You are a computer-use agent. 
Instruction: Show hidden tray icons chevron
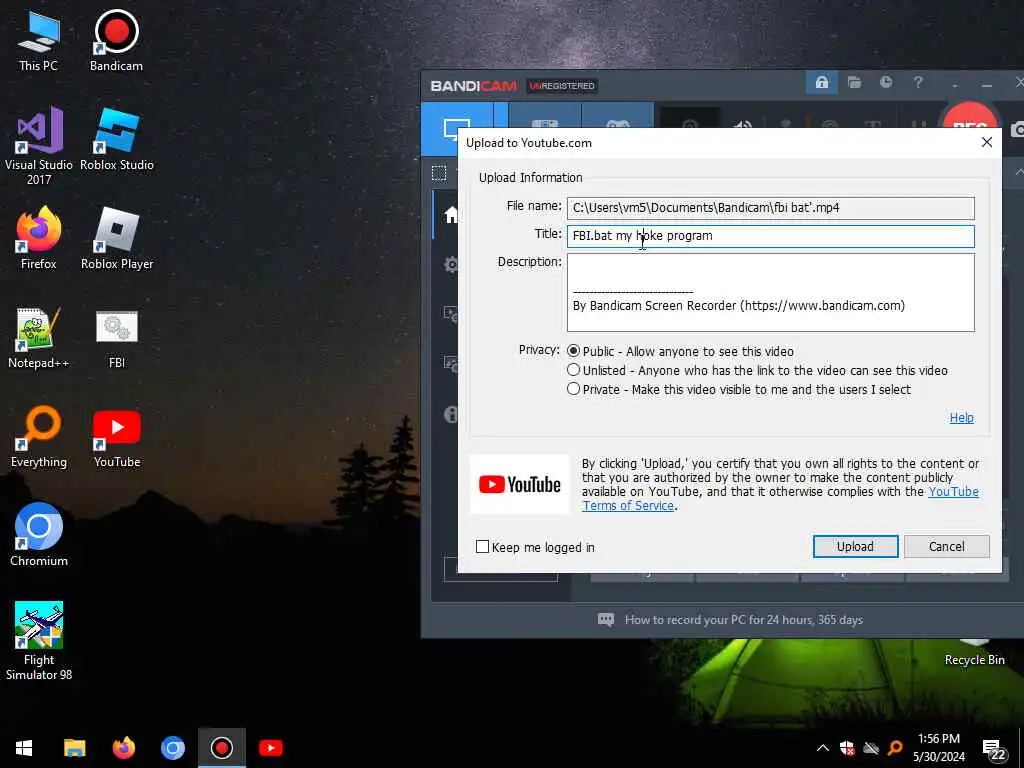click(x=822, y=748)
